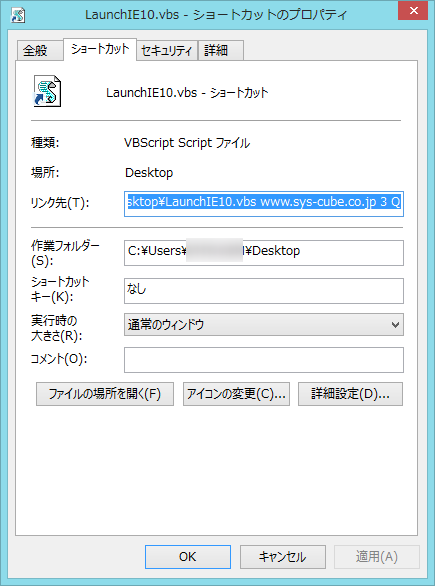The height and width of the screenshot is (586, 435).
Task: Open 詳細設定 advanced settings
Action: point(351,394)
